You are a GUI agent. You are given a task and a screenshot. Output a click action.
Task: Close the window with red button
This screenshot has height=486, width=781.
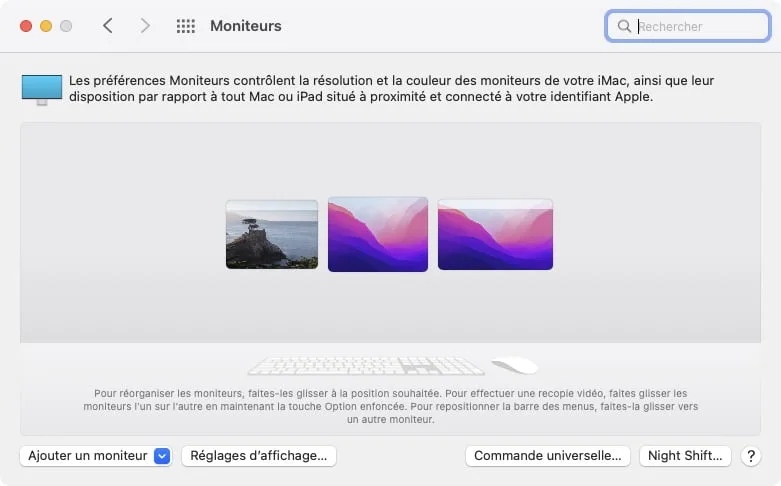point(26,26)
